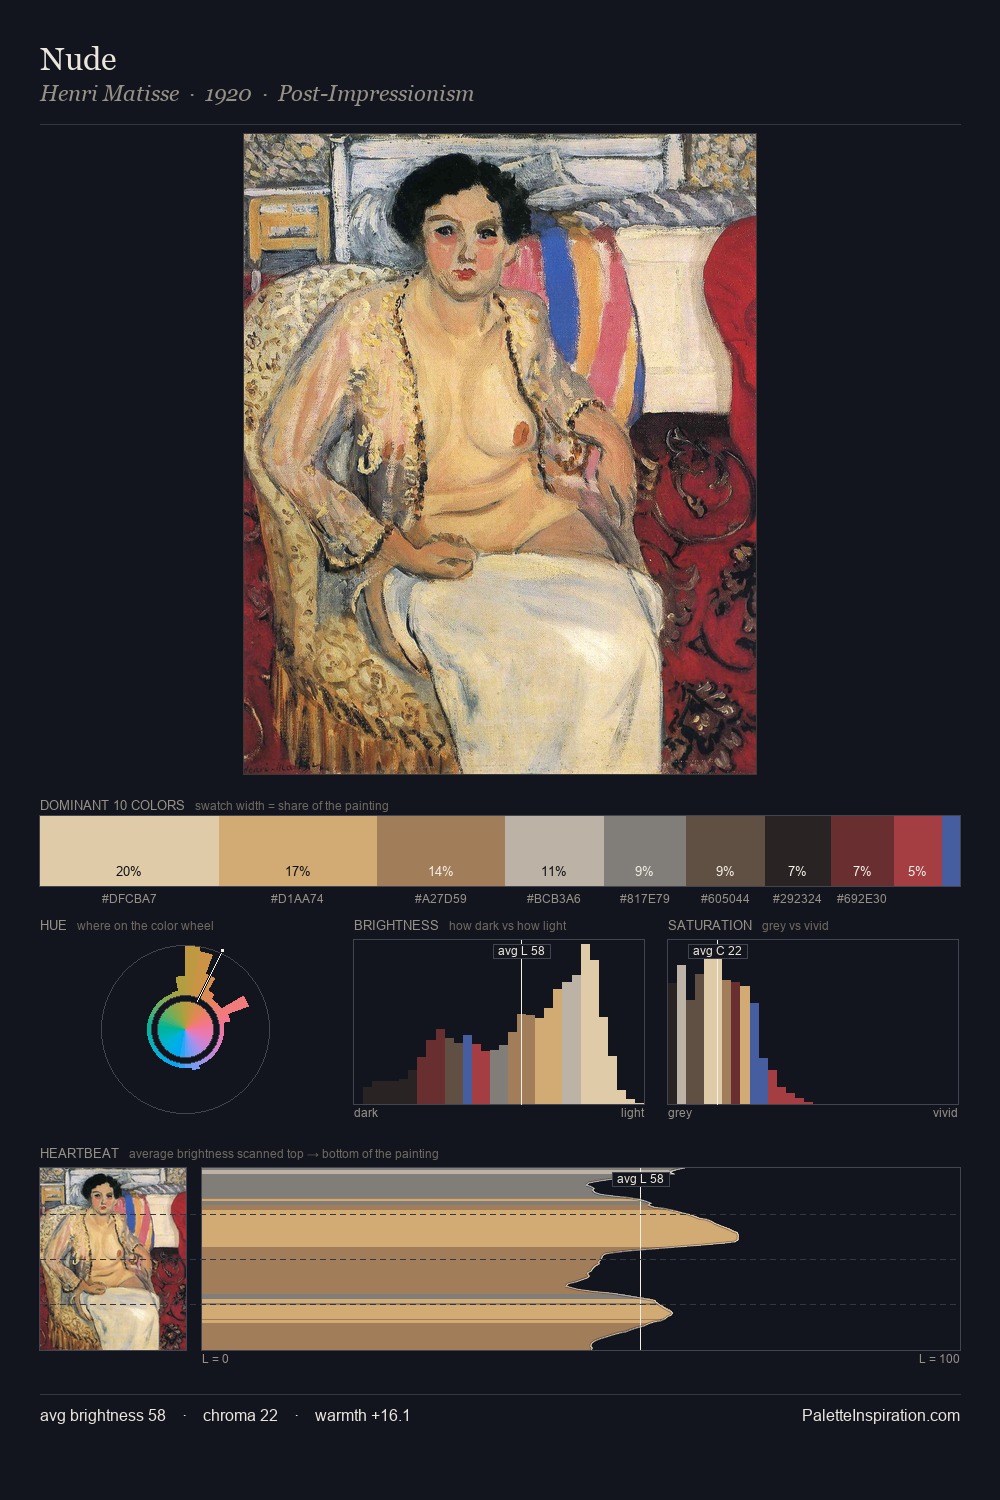Click the '#817E79' hex code label

(x=645, y=899)
